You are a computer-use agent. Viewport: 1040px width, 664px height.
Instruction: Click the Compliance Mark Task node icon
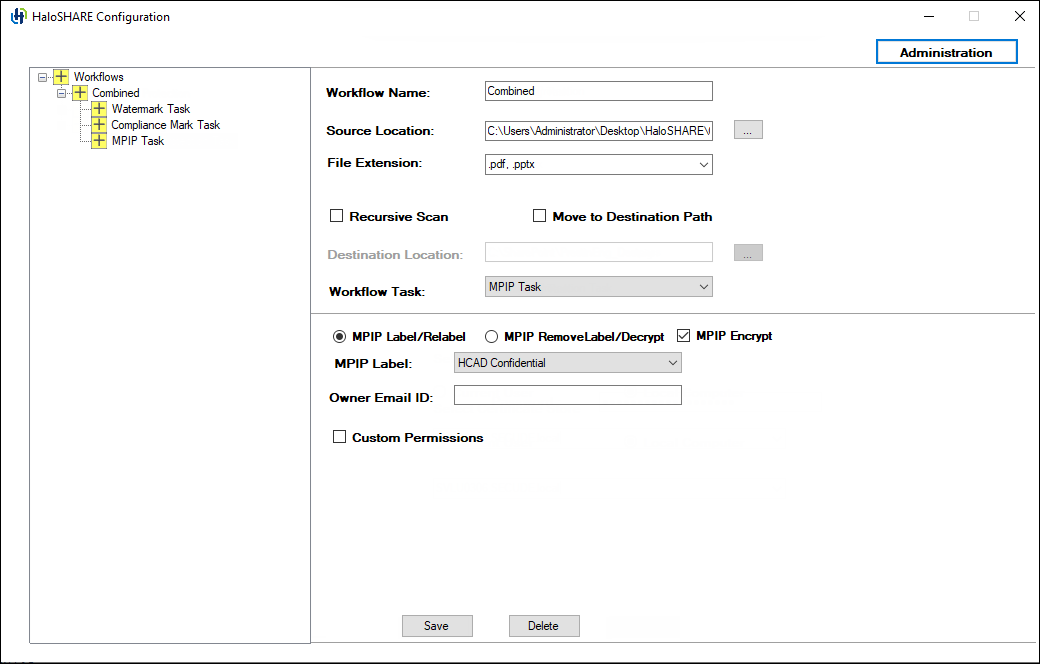tap(99, 125)
